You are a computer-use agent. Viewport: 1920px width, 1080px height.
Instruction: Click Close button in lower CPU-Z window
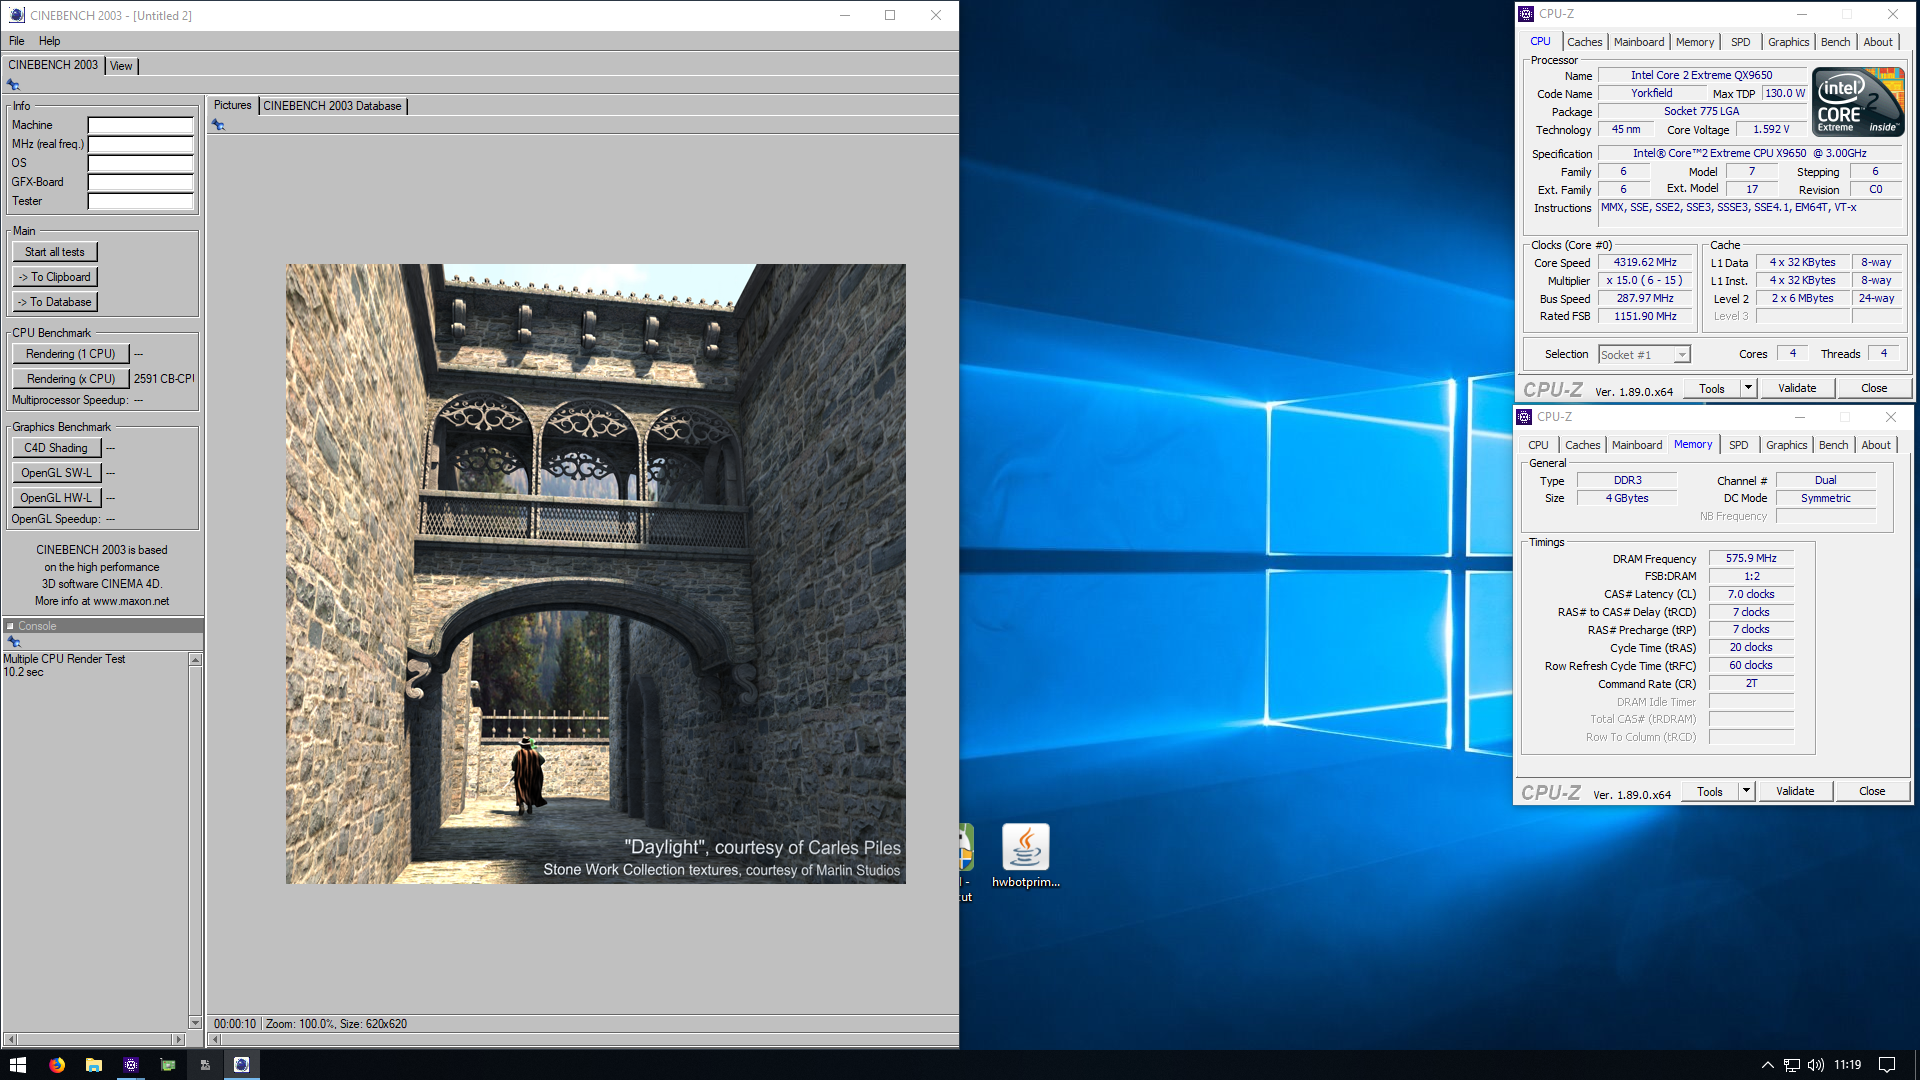(x=1872, y=791)
